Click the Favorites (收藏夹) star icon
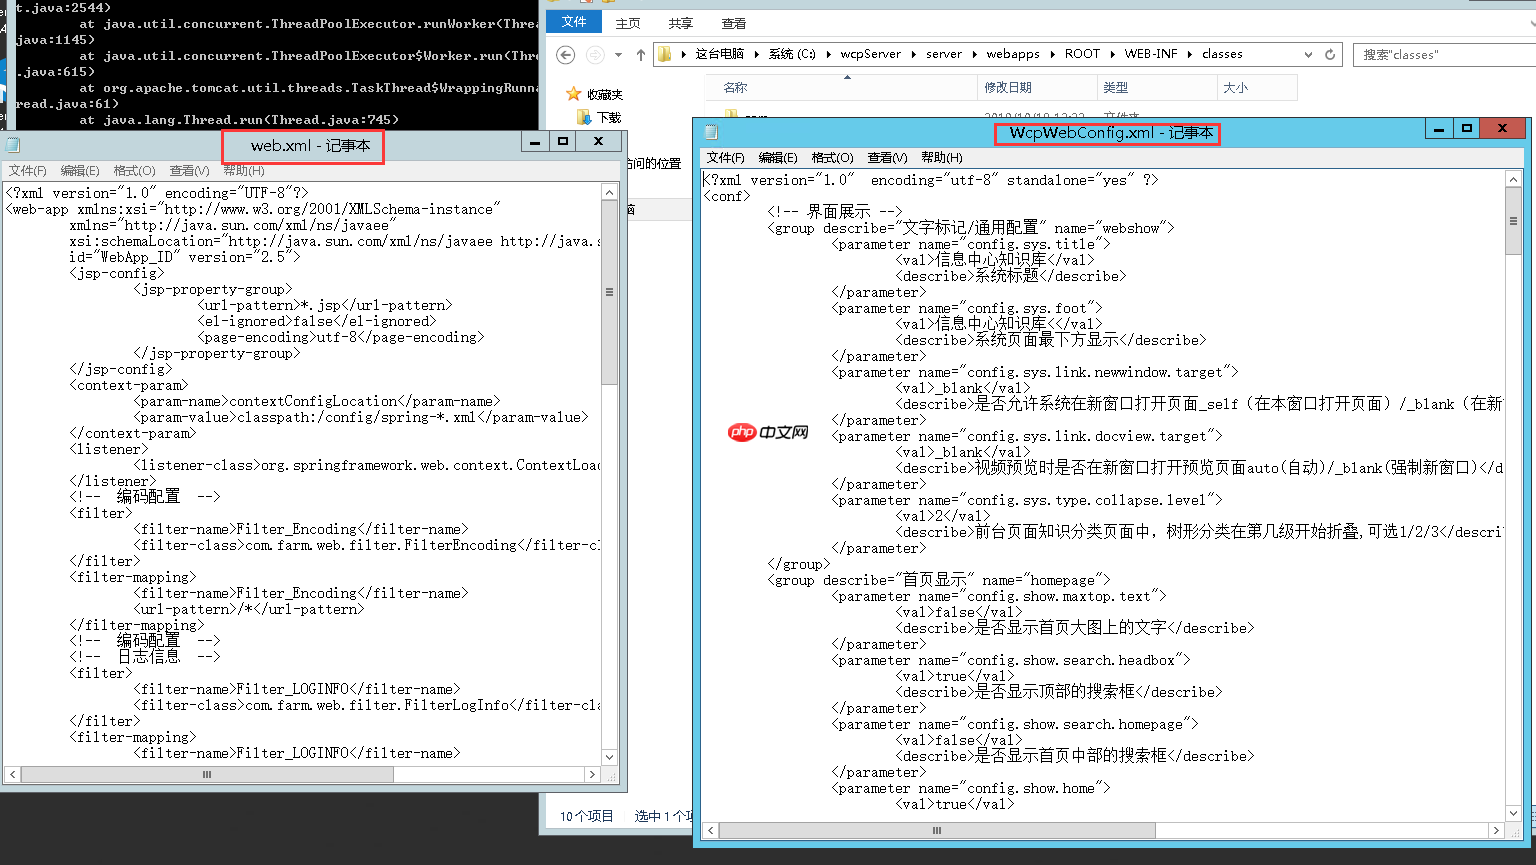This screenshot has width=1536, height=865. click(574, 94)
